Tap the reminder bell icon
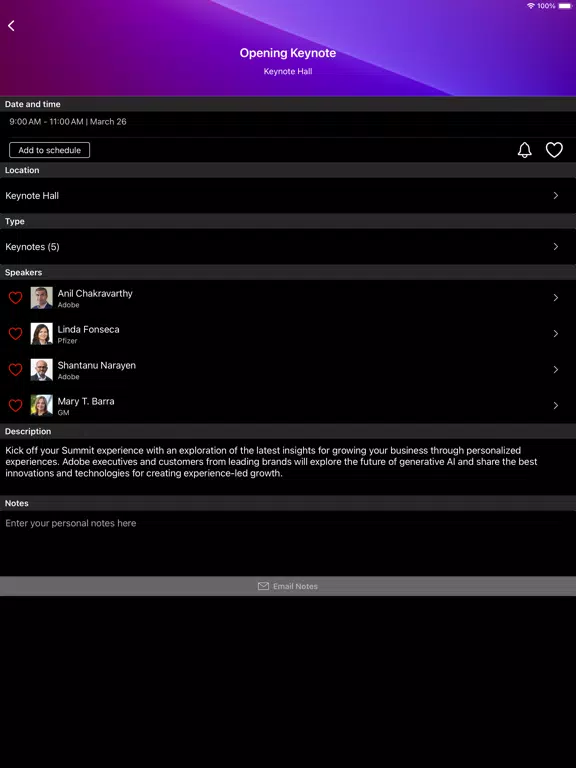Viewport: 576px width, 768px height. click(x=525, y=150)
